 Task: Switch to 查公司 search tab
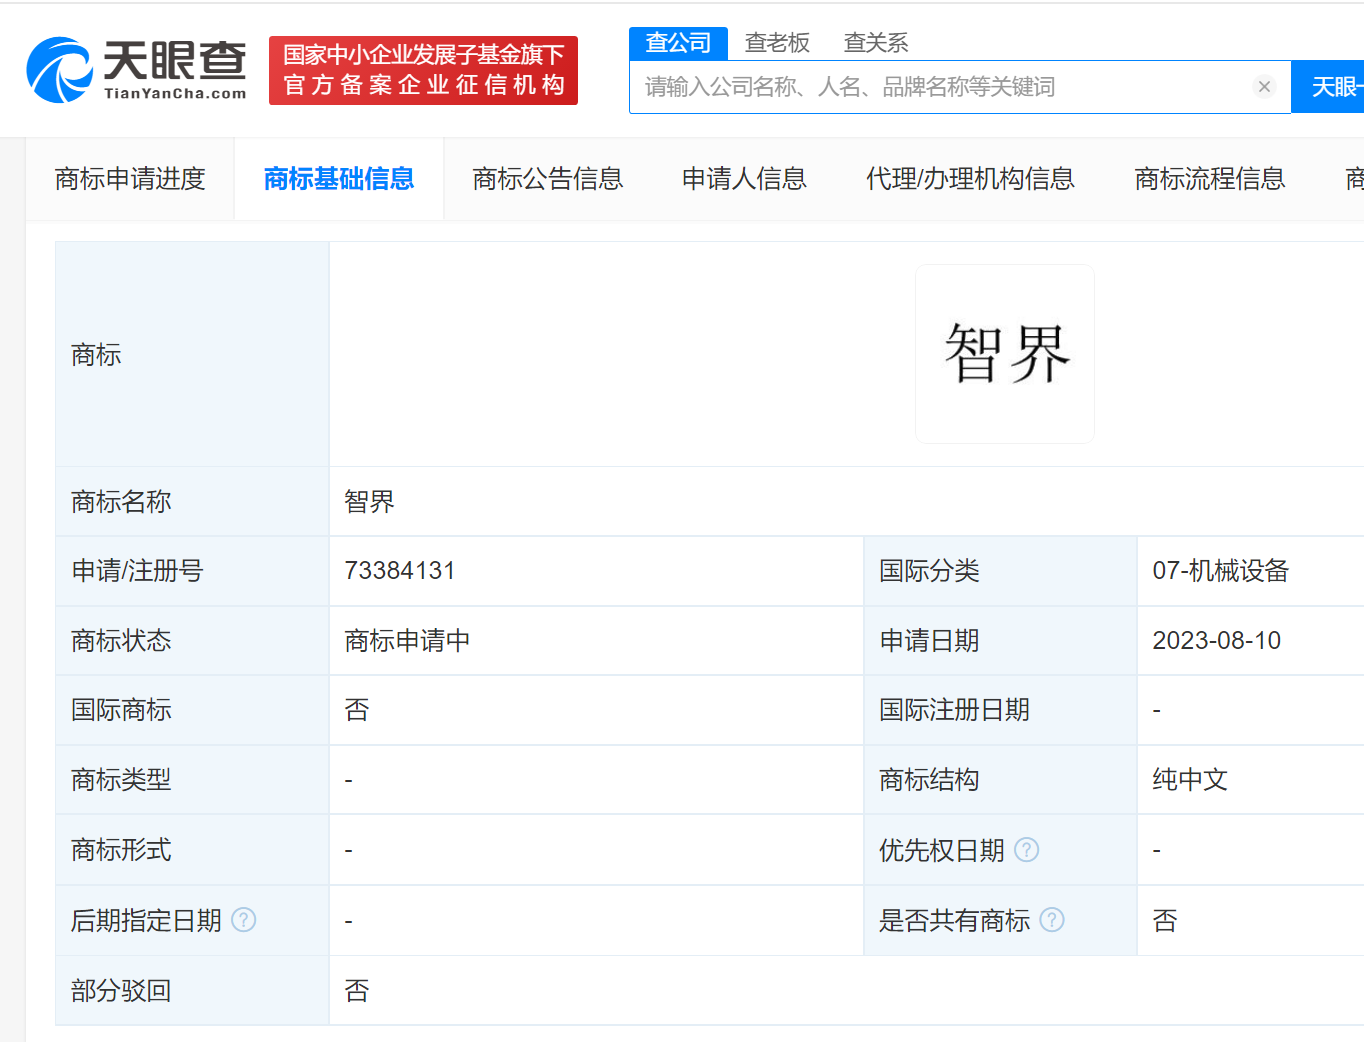click(x=678, y=43)
